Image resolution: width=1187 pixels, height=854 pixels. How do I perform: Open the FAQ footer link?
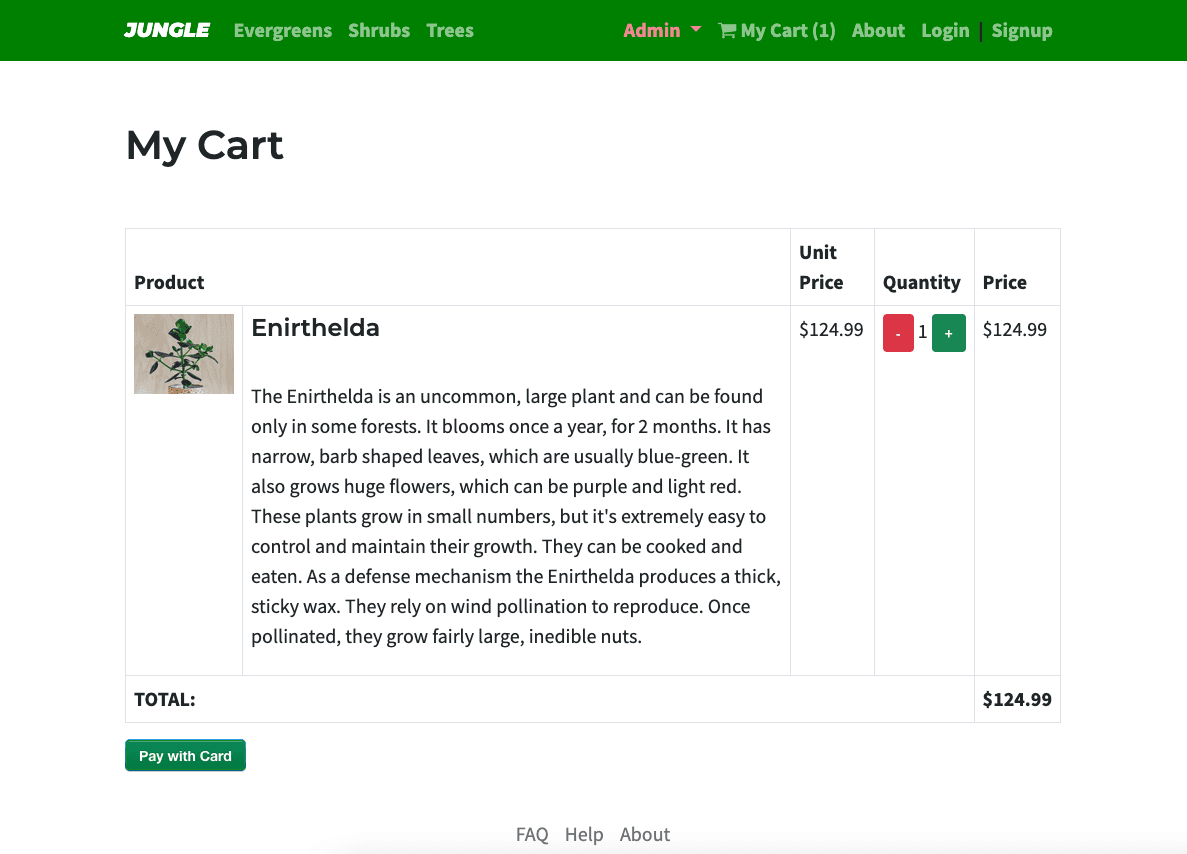click(x=532, y=834)
